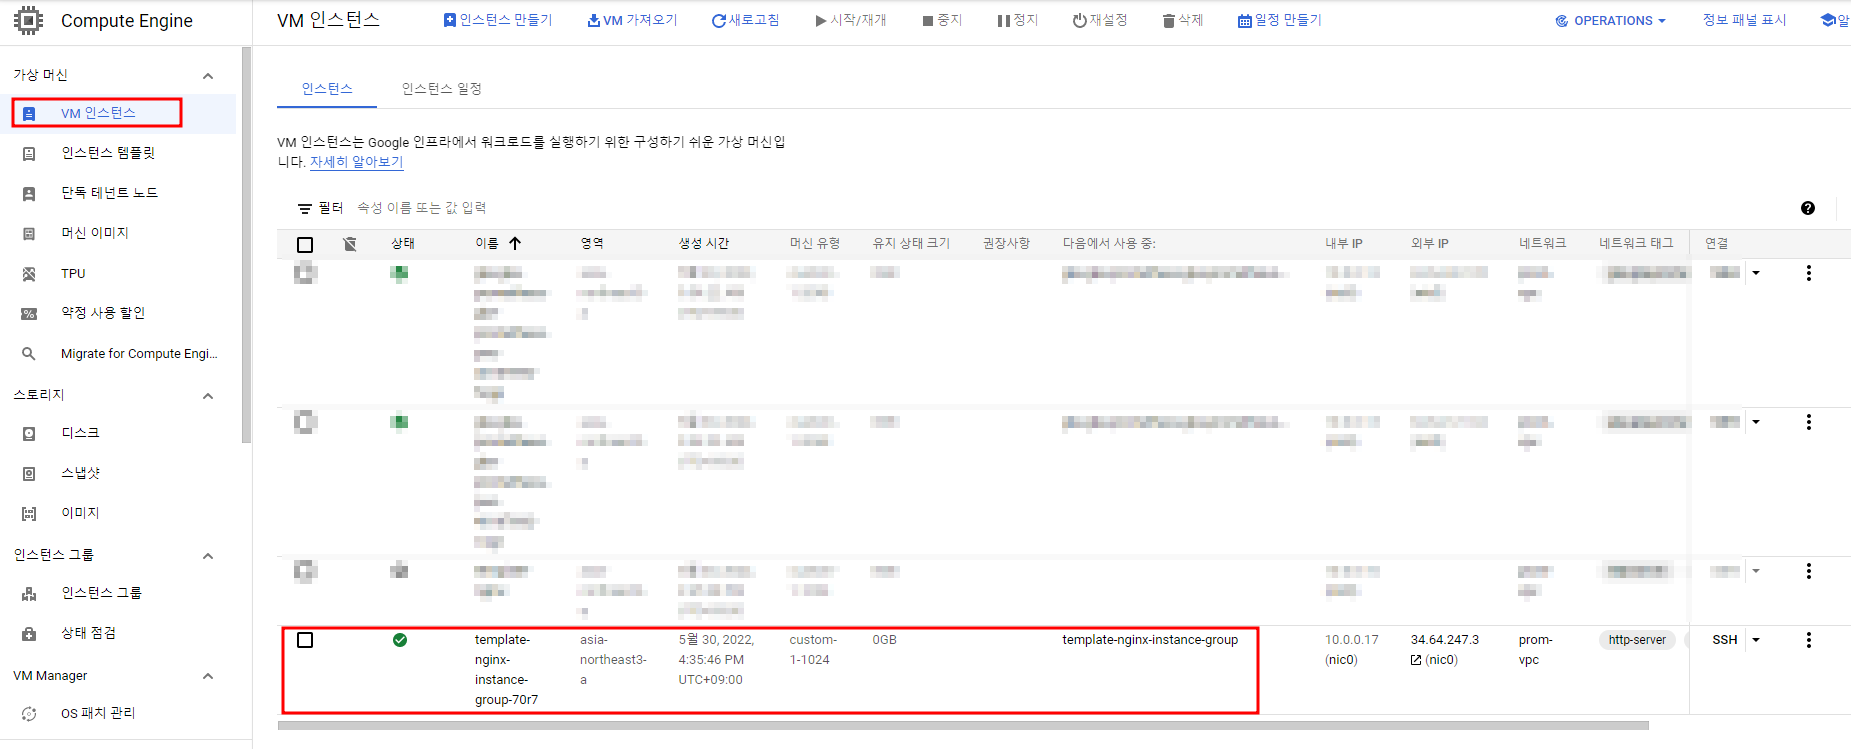Open more actions menu for template-nginx-instance-group-70r7
This screenshot has width=1851, height=749.
tap(1808, 640)
